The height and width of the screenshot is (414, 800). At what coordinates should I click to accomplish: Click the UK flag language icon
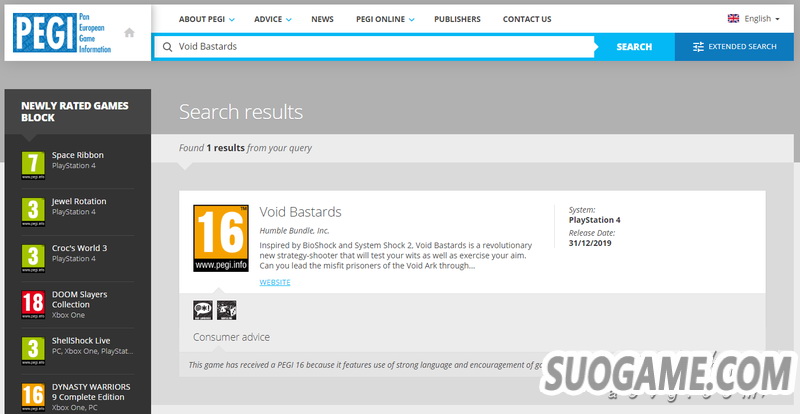click(733, 19)
